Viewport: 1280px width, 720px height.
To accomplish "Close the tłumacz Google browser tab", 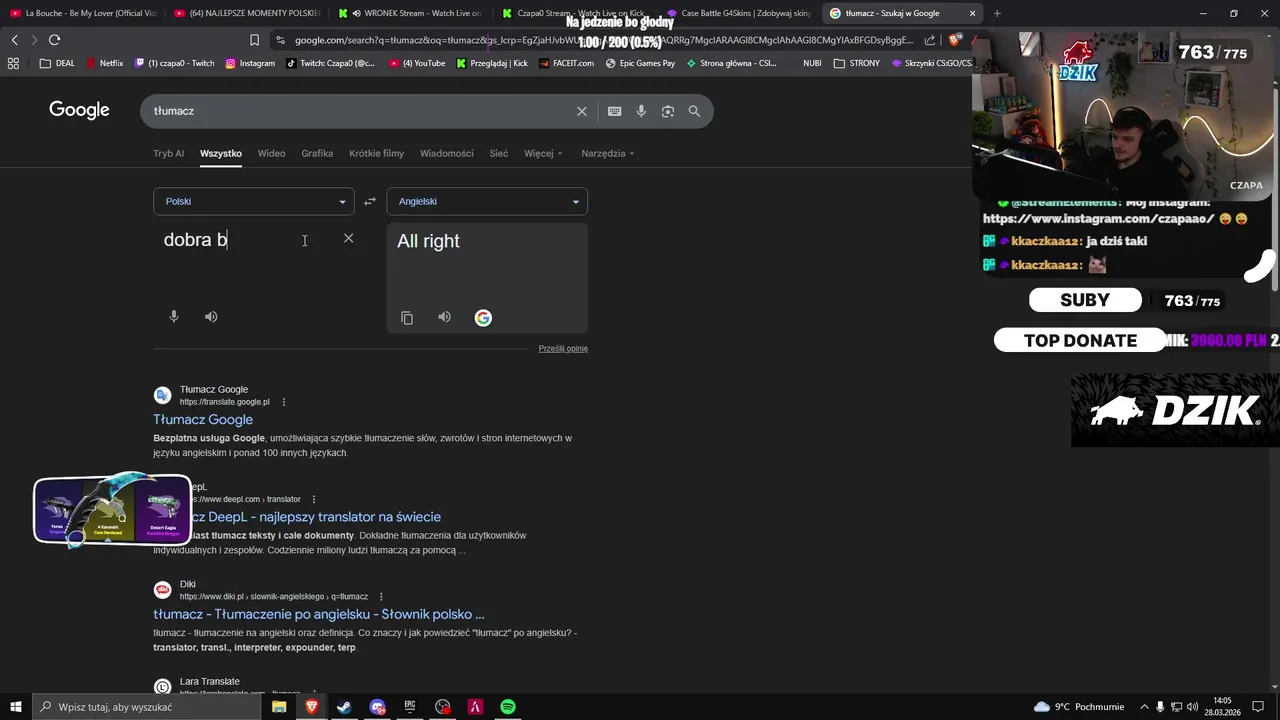I will 972,13.
